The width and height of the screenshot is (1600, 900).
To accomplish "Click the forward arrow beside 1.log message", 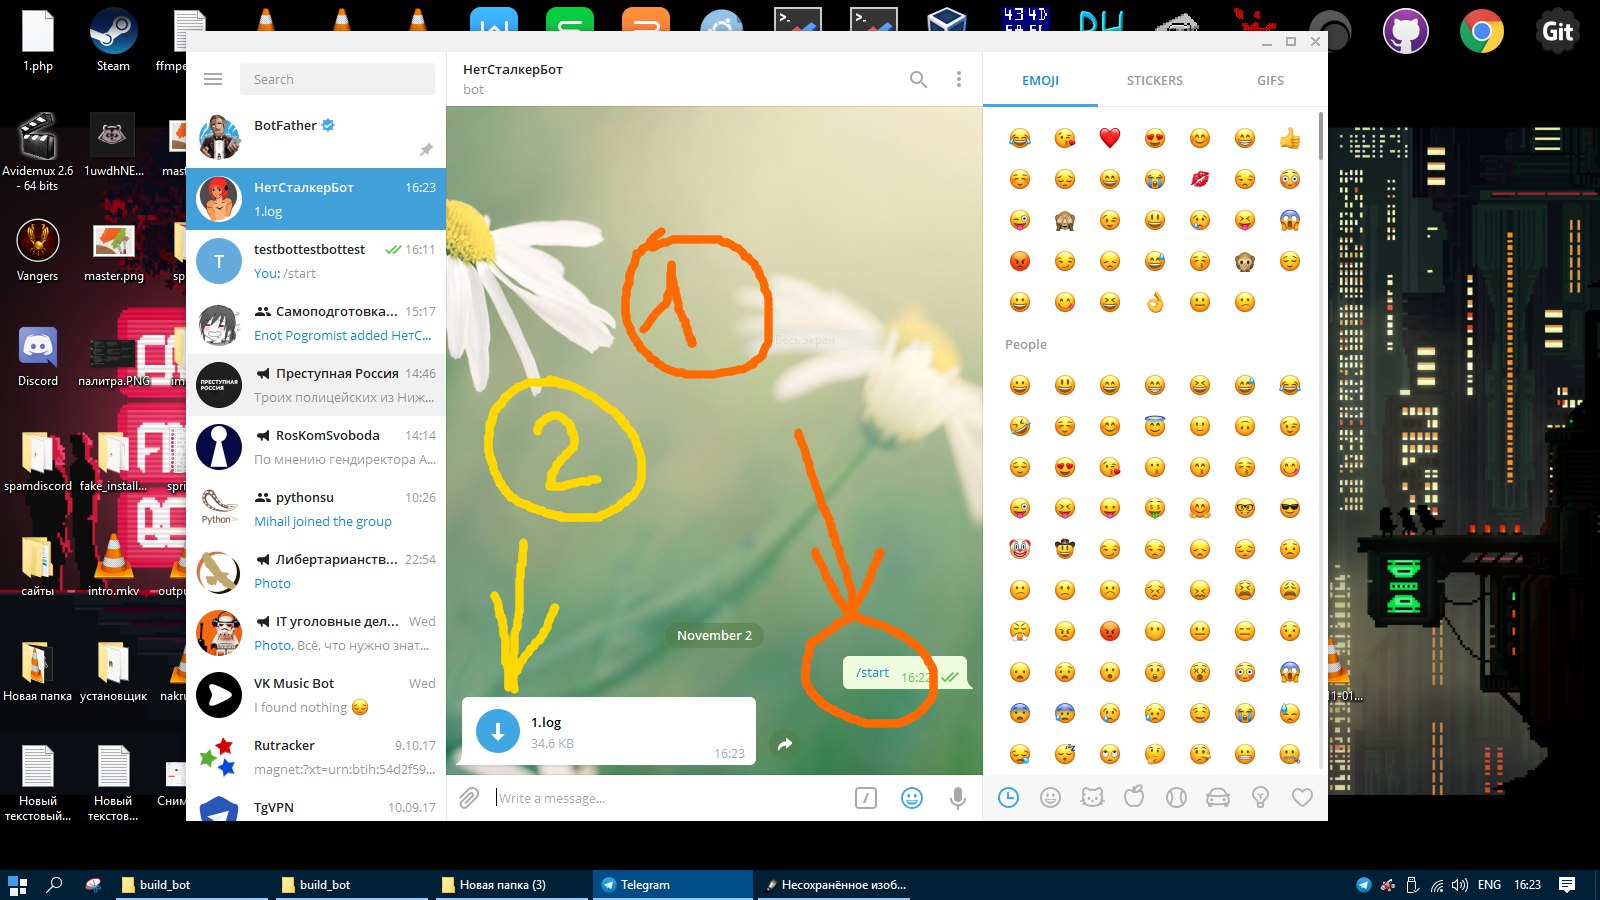I will [x=785, y=744].
